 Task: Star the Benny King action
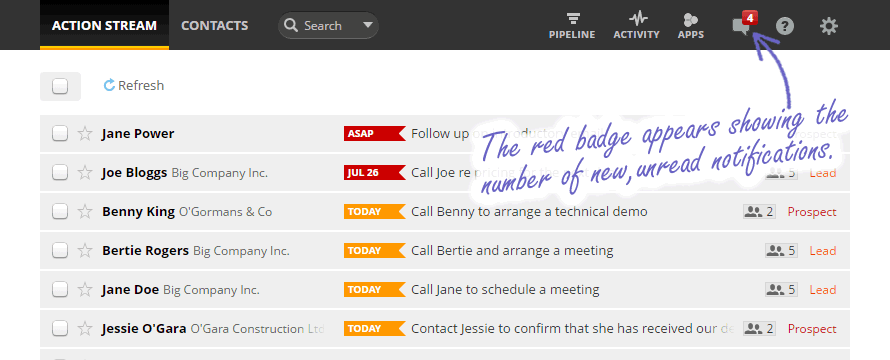[x=85, y=212]
